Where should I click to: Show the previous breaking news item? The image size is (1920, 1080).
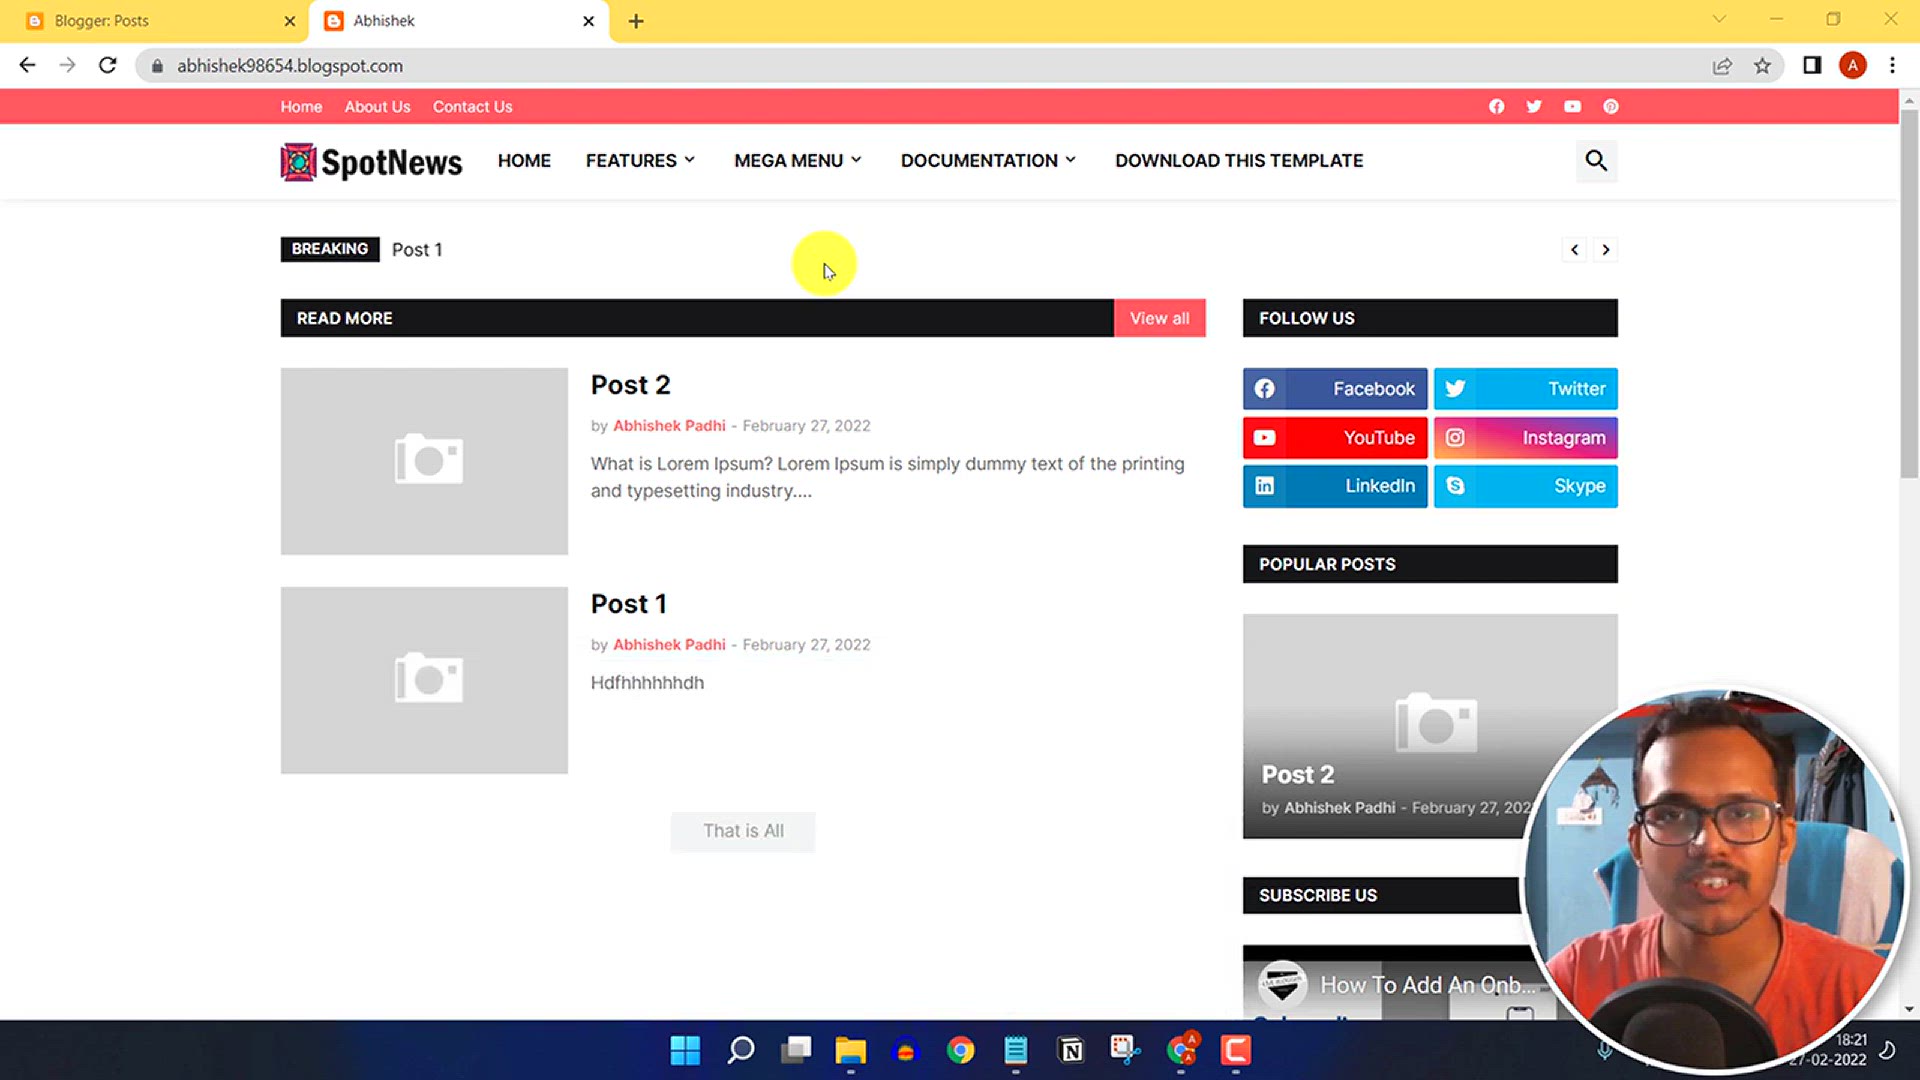coord(1574,250)
